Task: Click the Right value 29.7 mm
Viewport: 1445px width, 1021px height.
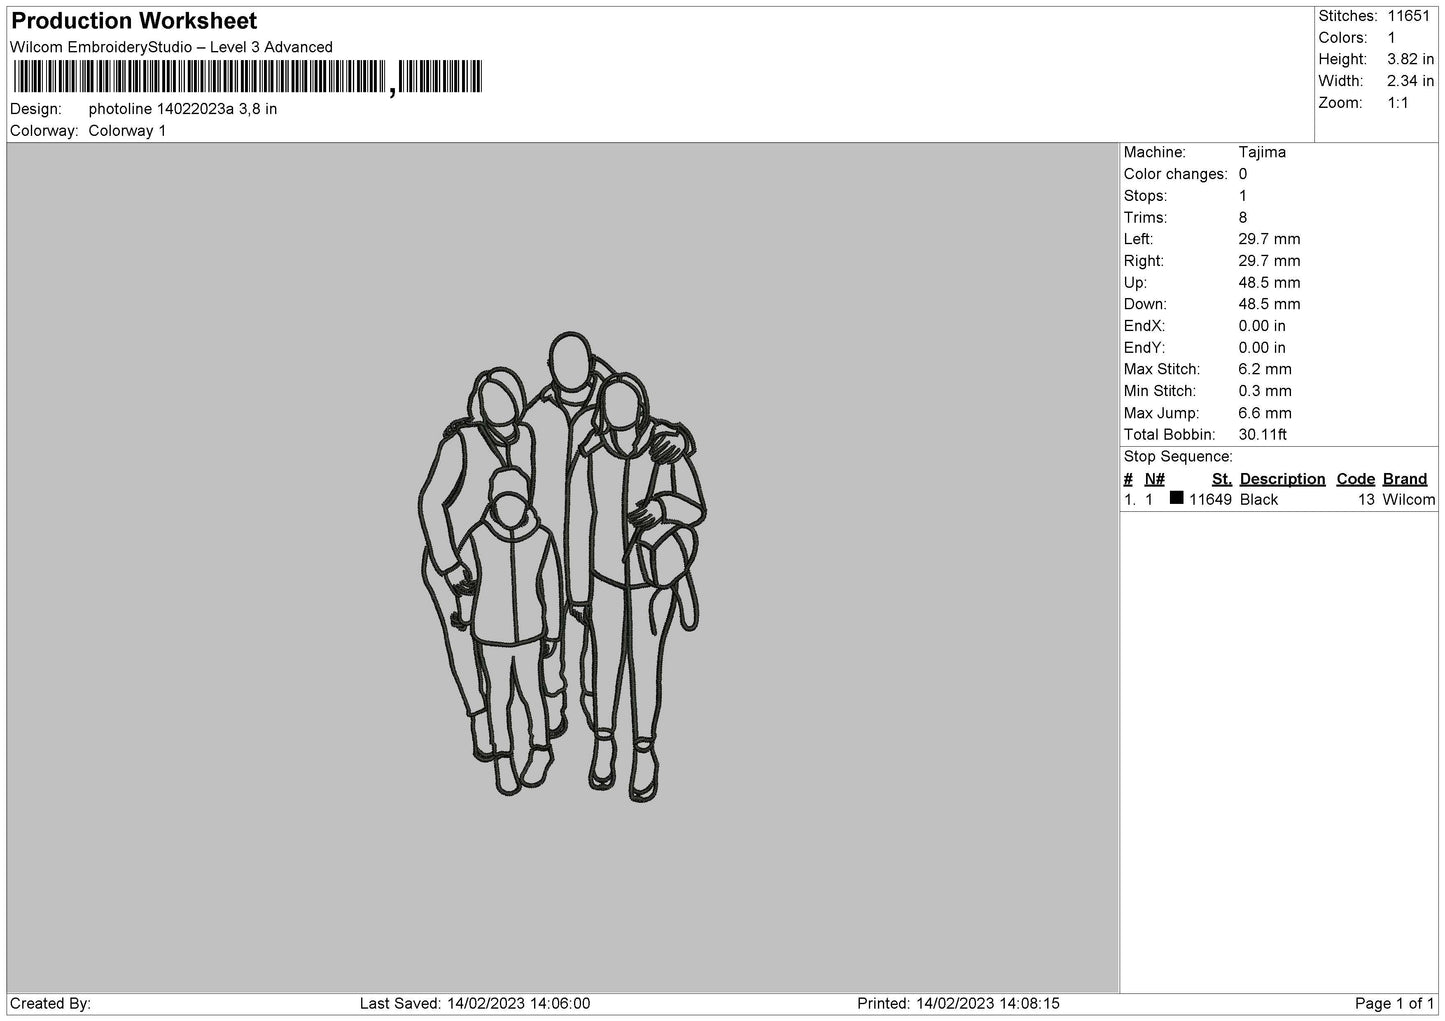Action: pos(1269,261)
